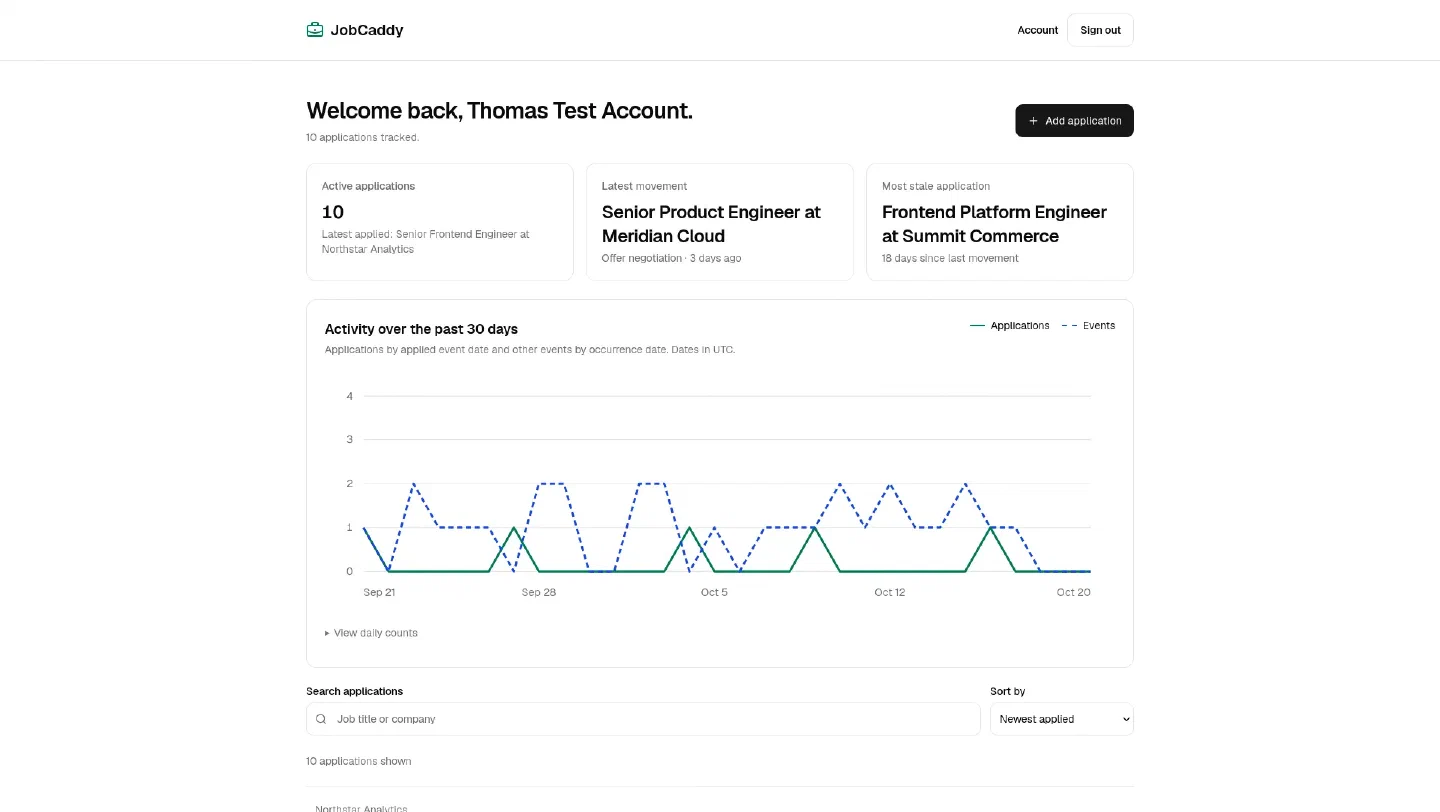Click the Events legend entry

[1088, 325]
